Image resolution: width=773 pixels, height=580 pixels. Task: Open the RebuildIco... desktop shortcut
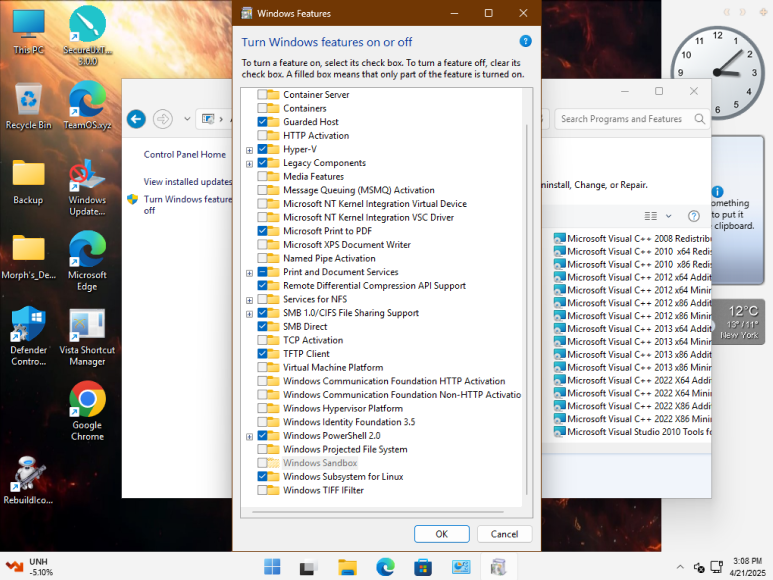(28, 480)
